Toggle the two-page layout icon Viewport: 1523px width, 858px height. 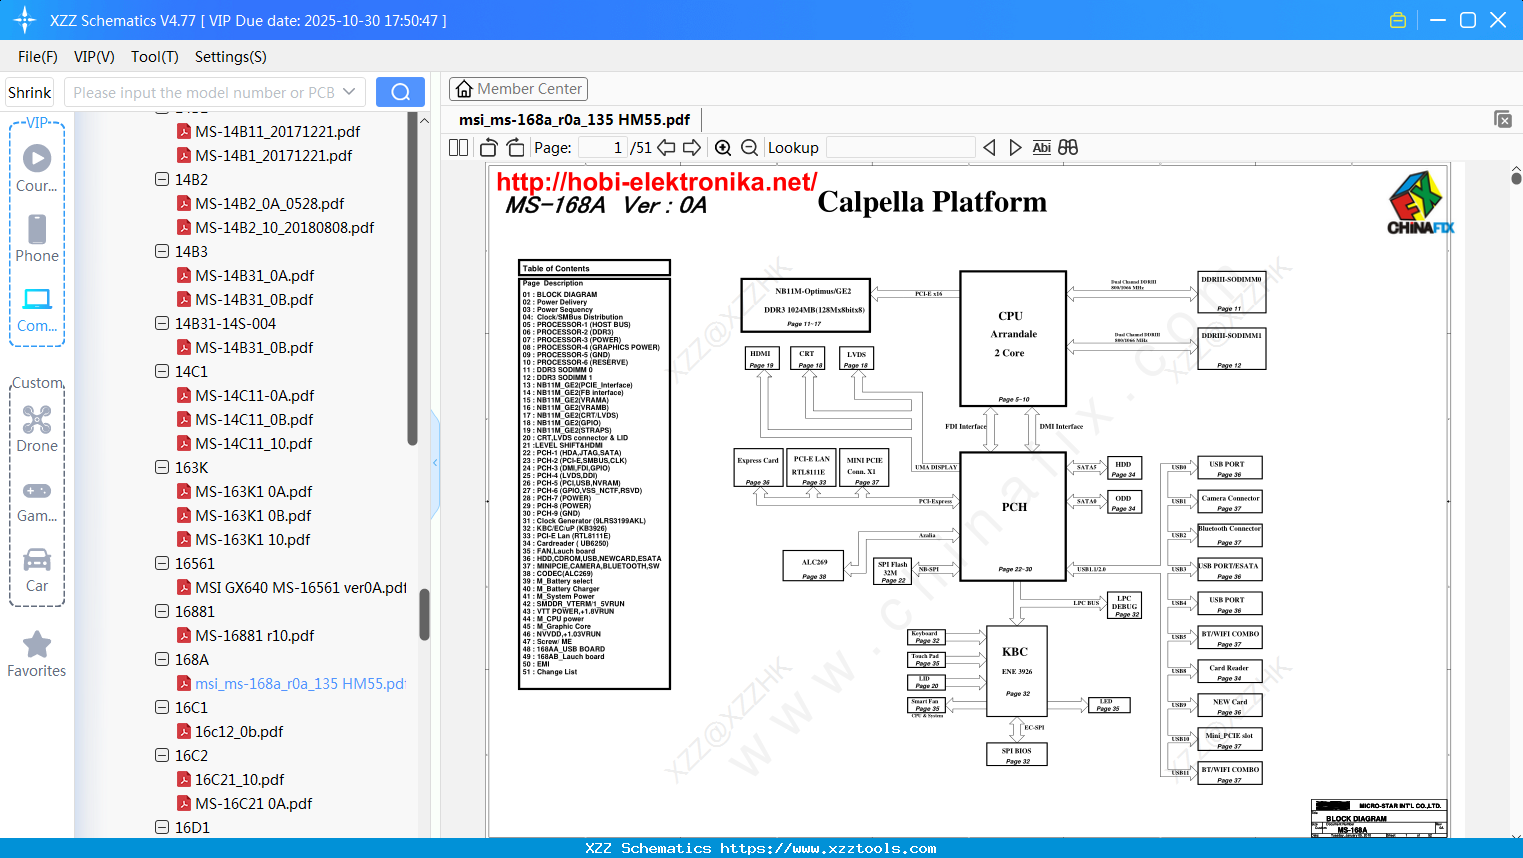(459, 148)
